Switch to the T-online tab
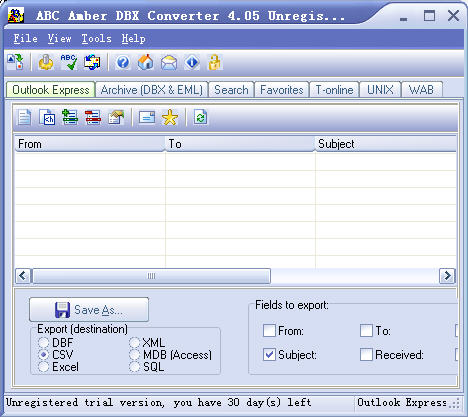 pyautogui.click(x=334, y=90)
